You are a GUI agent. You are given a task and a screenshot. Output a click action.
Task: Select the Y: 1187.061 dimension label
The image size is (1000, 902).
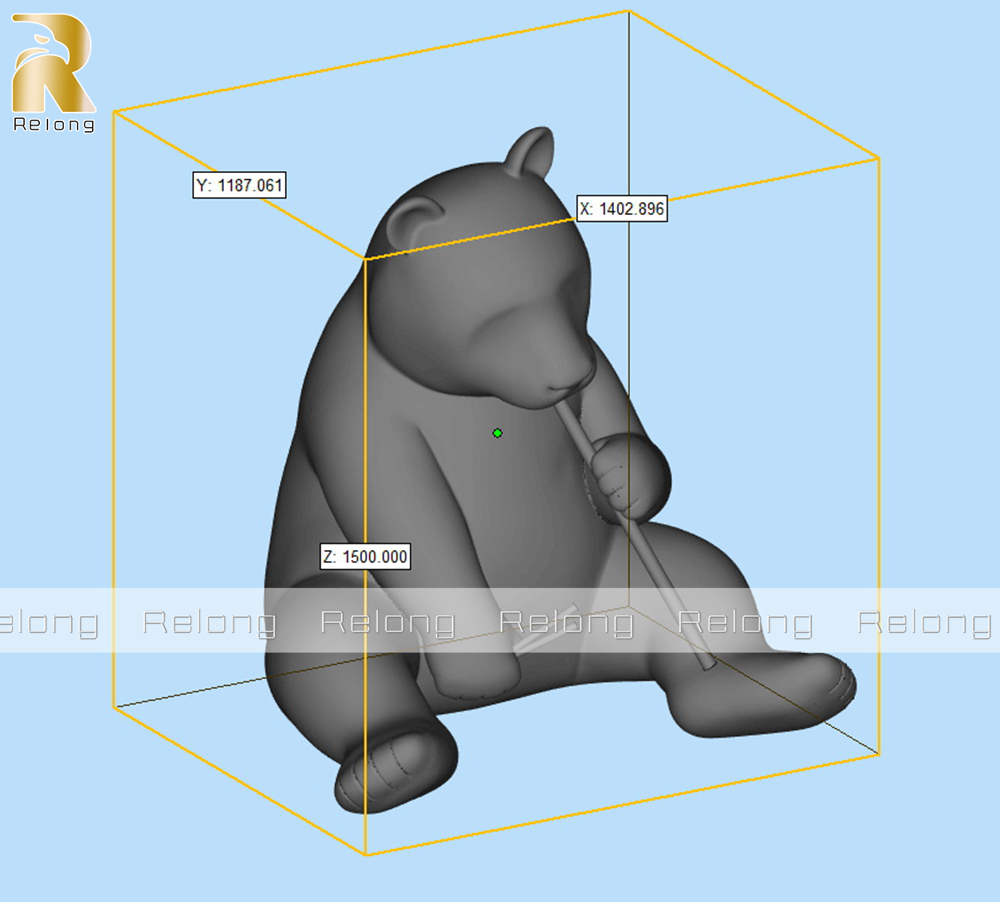click(240, 185)
